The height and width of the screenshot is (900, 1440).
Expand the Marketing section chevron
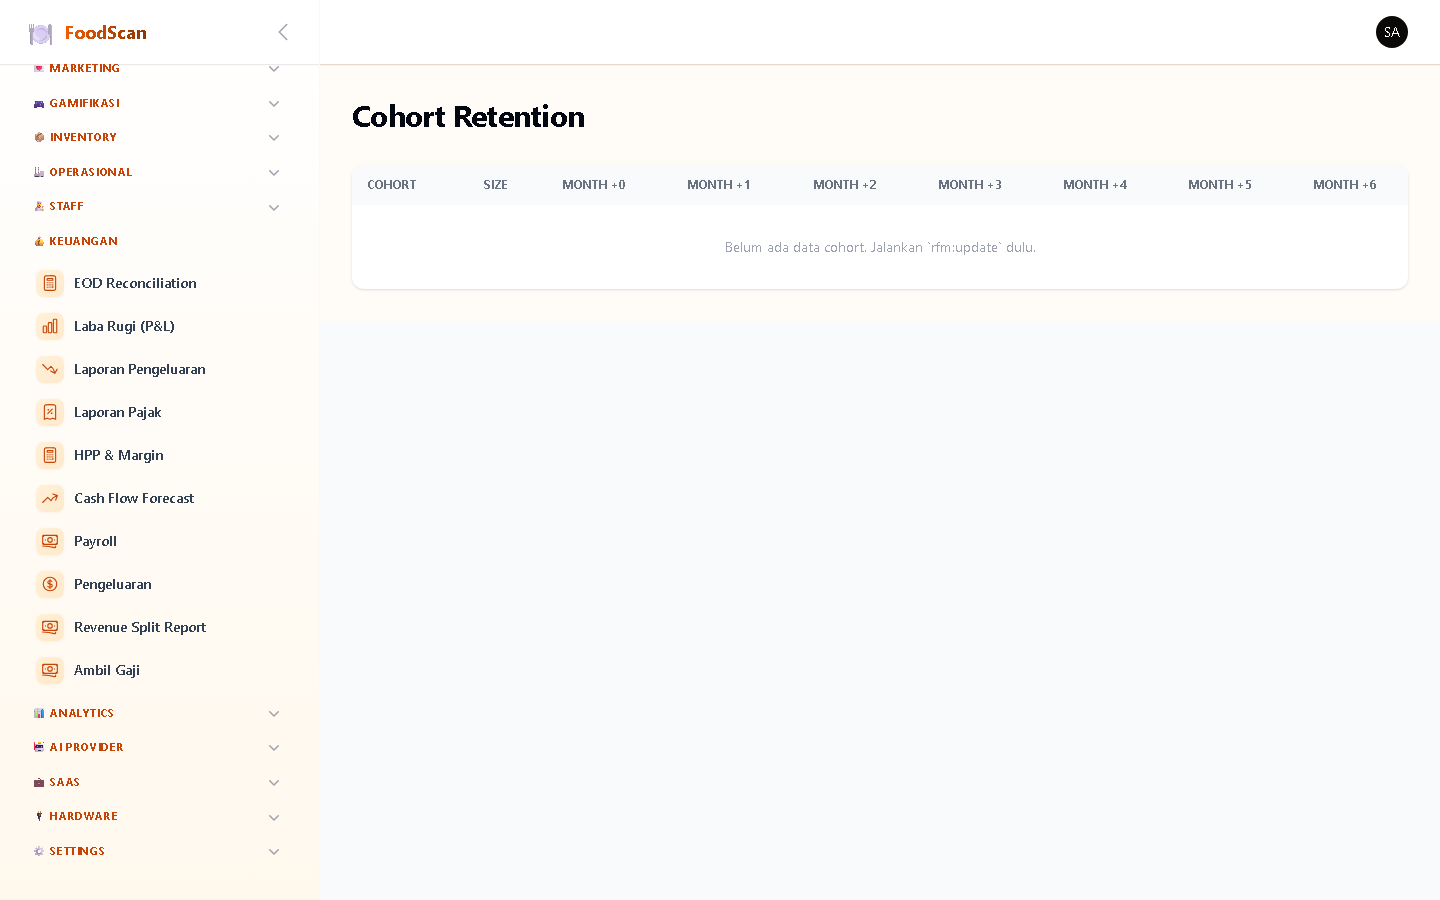pos(274,69)
